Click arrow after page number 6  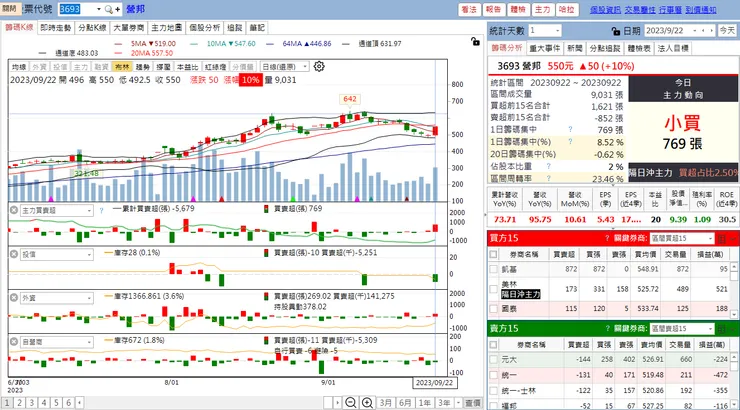(x=79, y=402)
